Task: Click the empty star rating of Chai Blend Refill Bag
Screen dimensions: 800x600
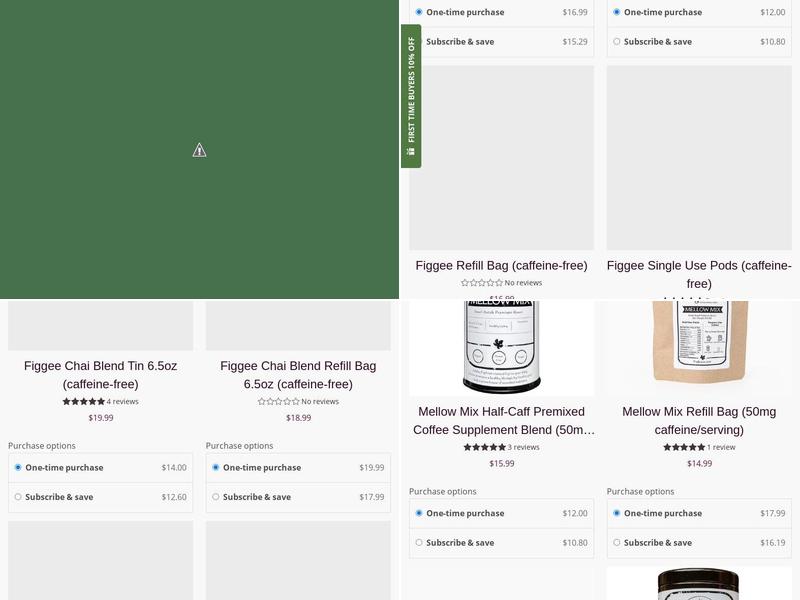Action: coord(279,402)
